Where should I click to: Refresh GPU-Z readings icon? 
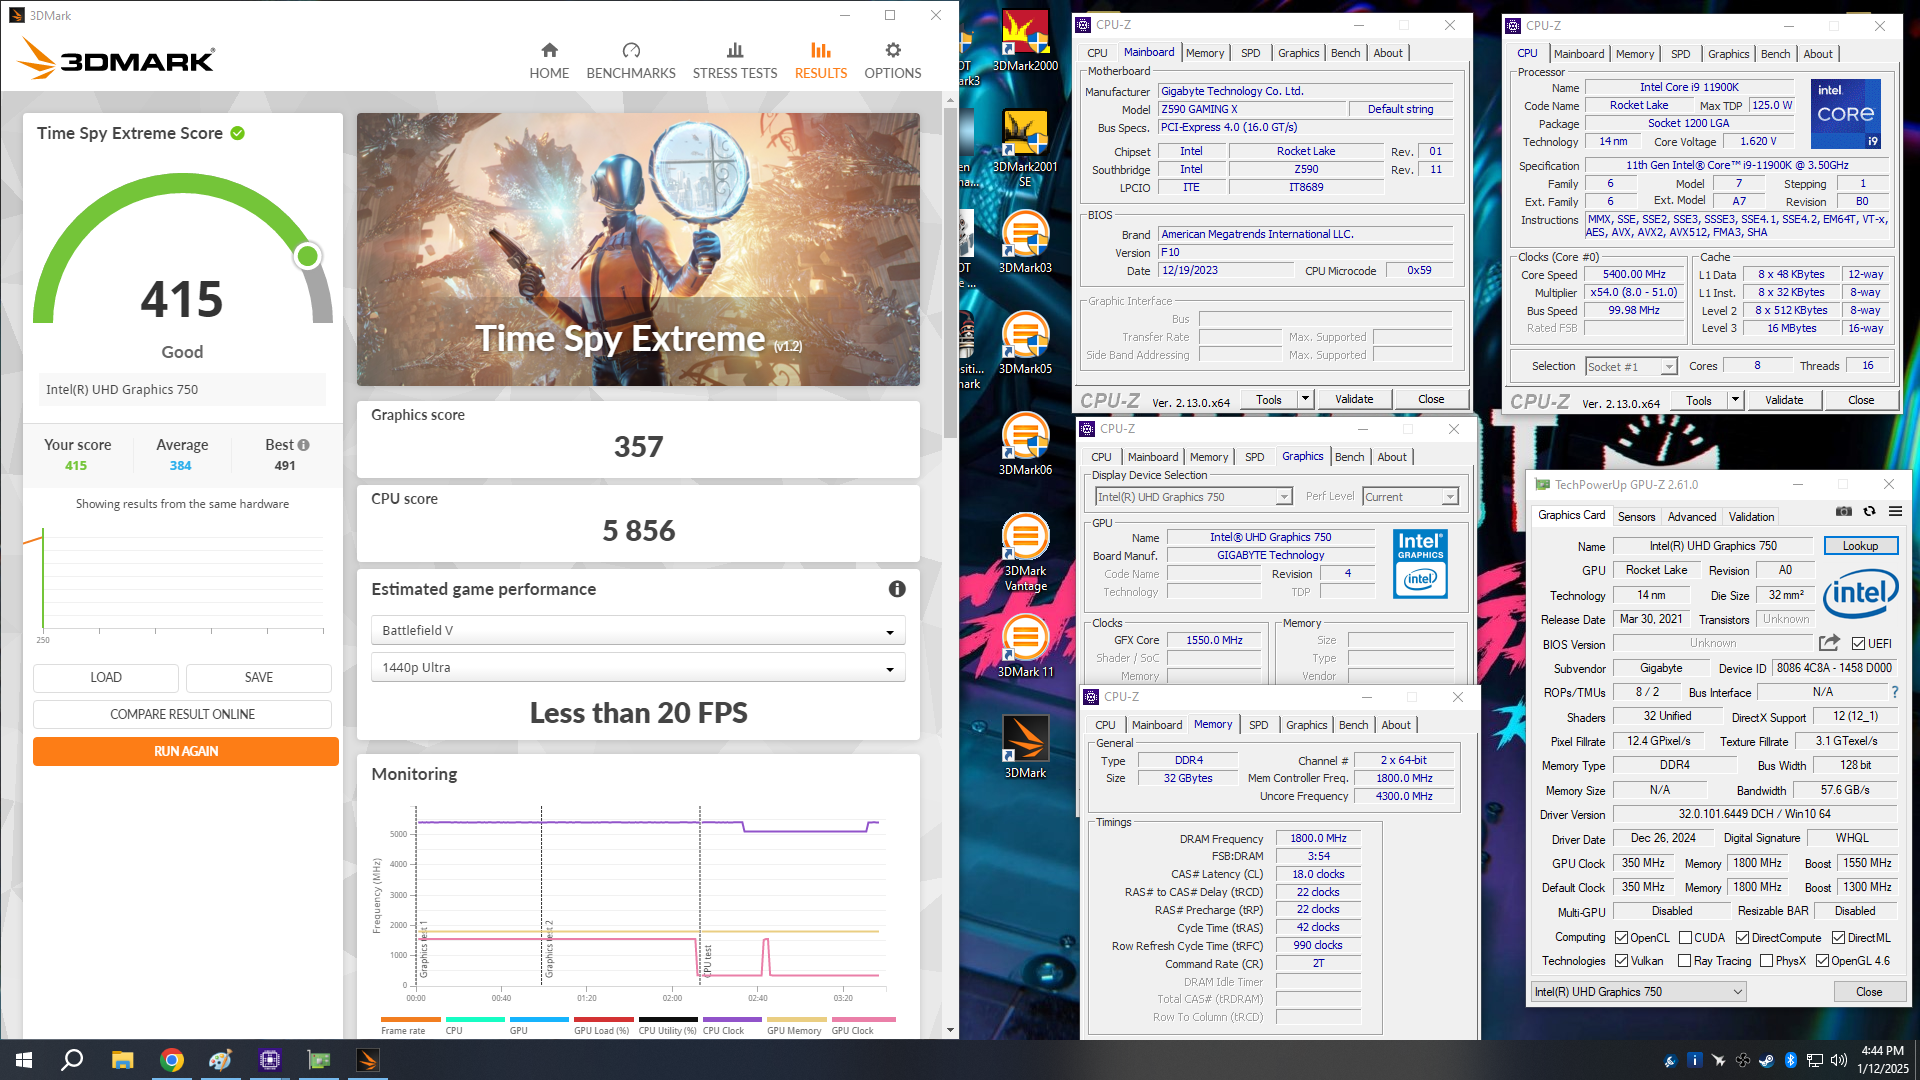(x=1869, y=511)
